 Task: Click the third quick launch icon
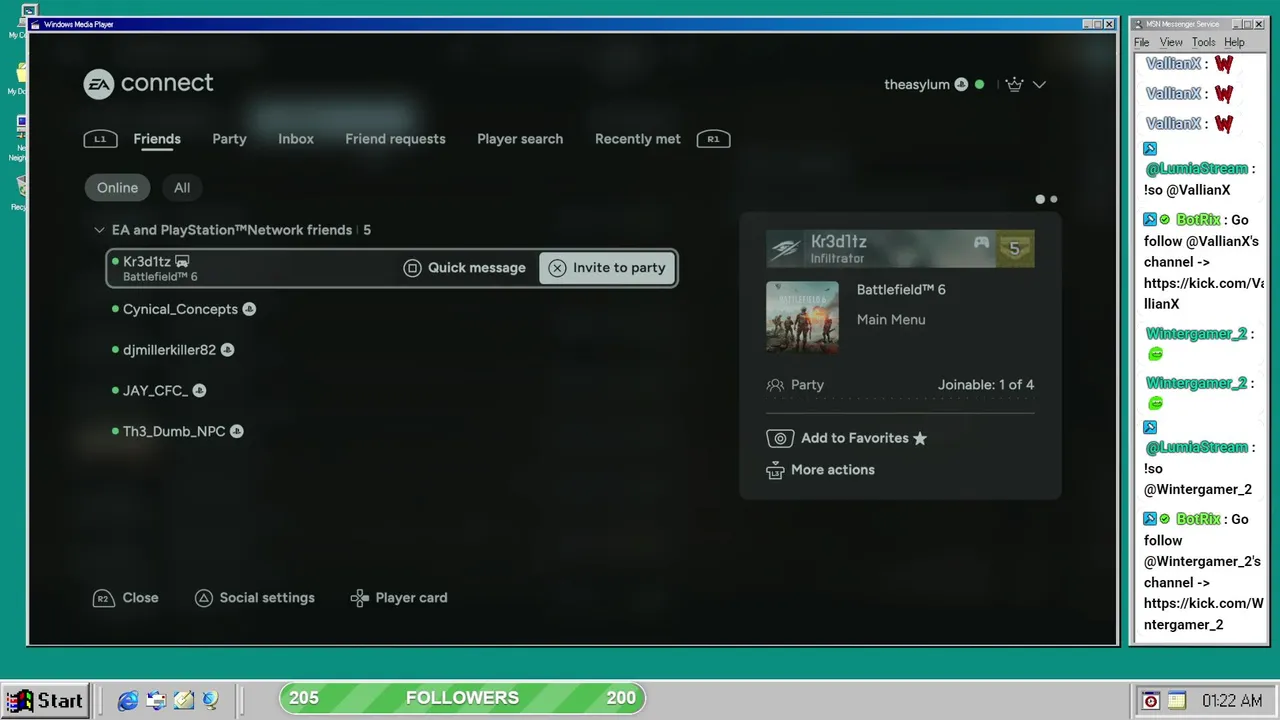click(183, 701)
